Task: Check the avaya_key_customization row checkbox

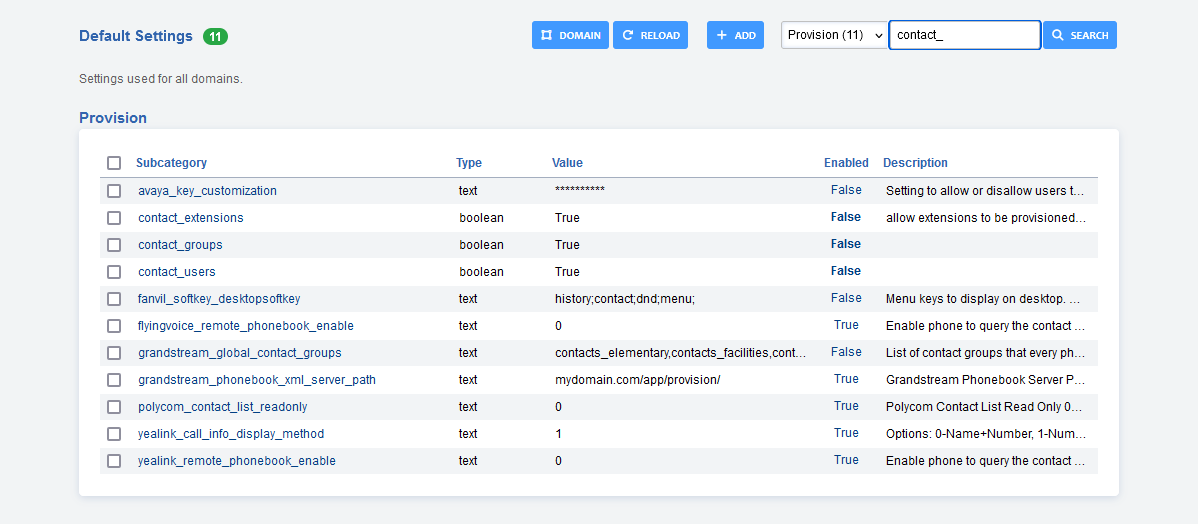Action: pos(114,191)
